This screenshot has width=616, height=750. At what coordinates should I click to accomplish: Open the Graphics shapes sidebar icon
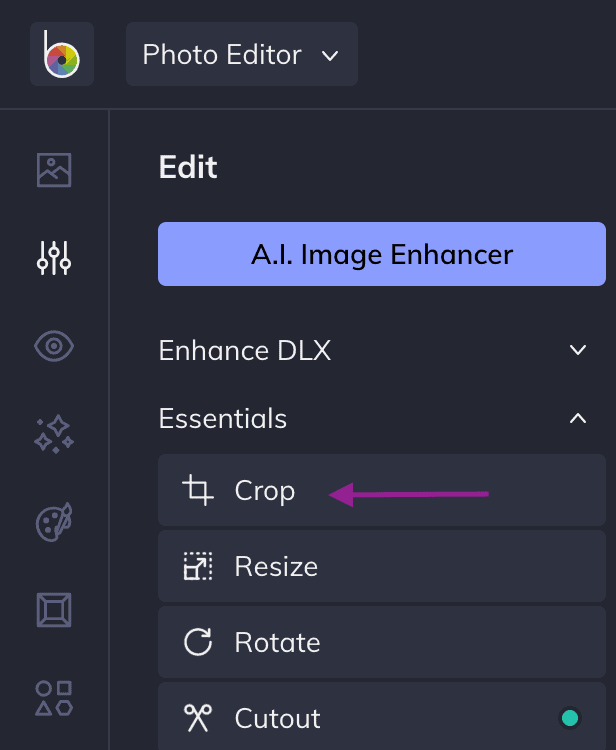(54, 698)
